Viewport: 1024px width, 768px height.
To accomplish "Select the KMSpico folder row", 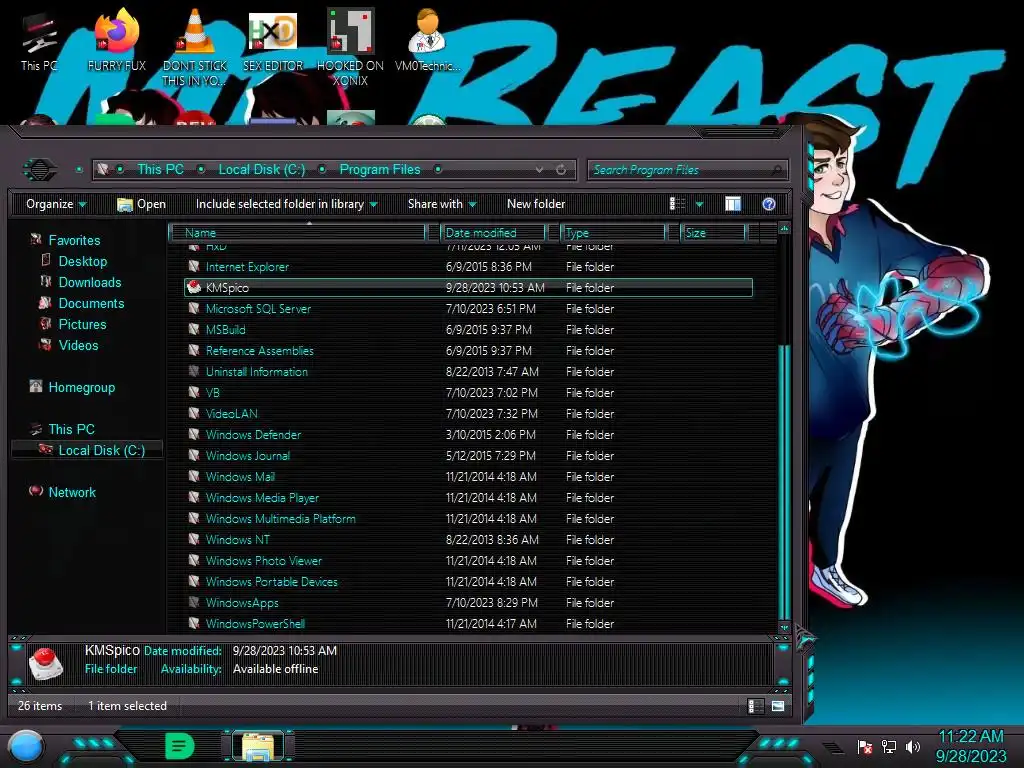I will point(469,287).
